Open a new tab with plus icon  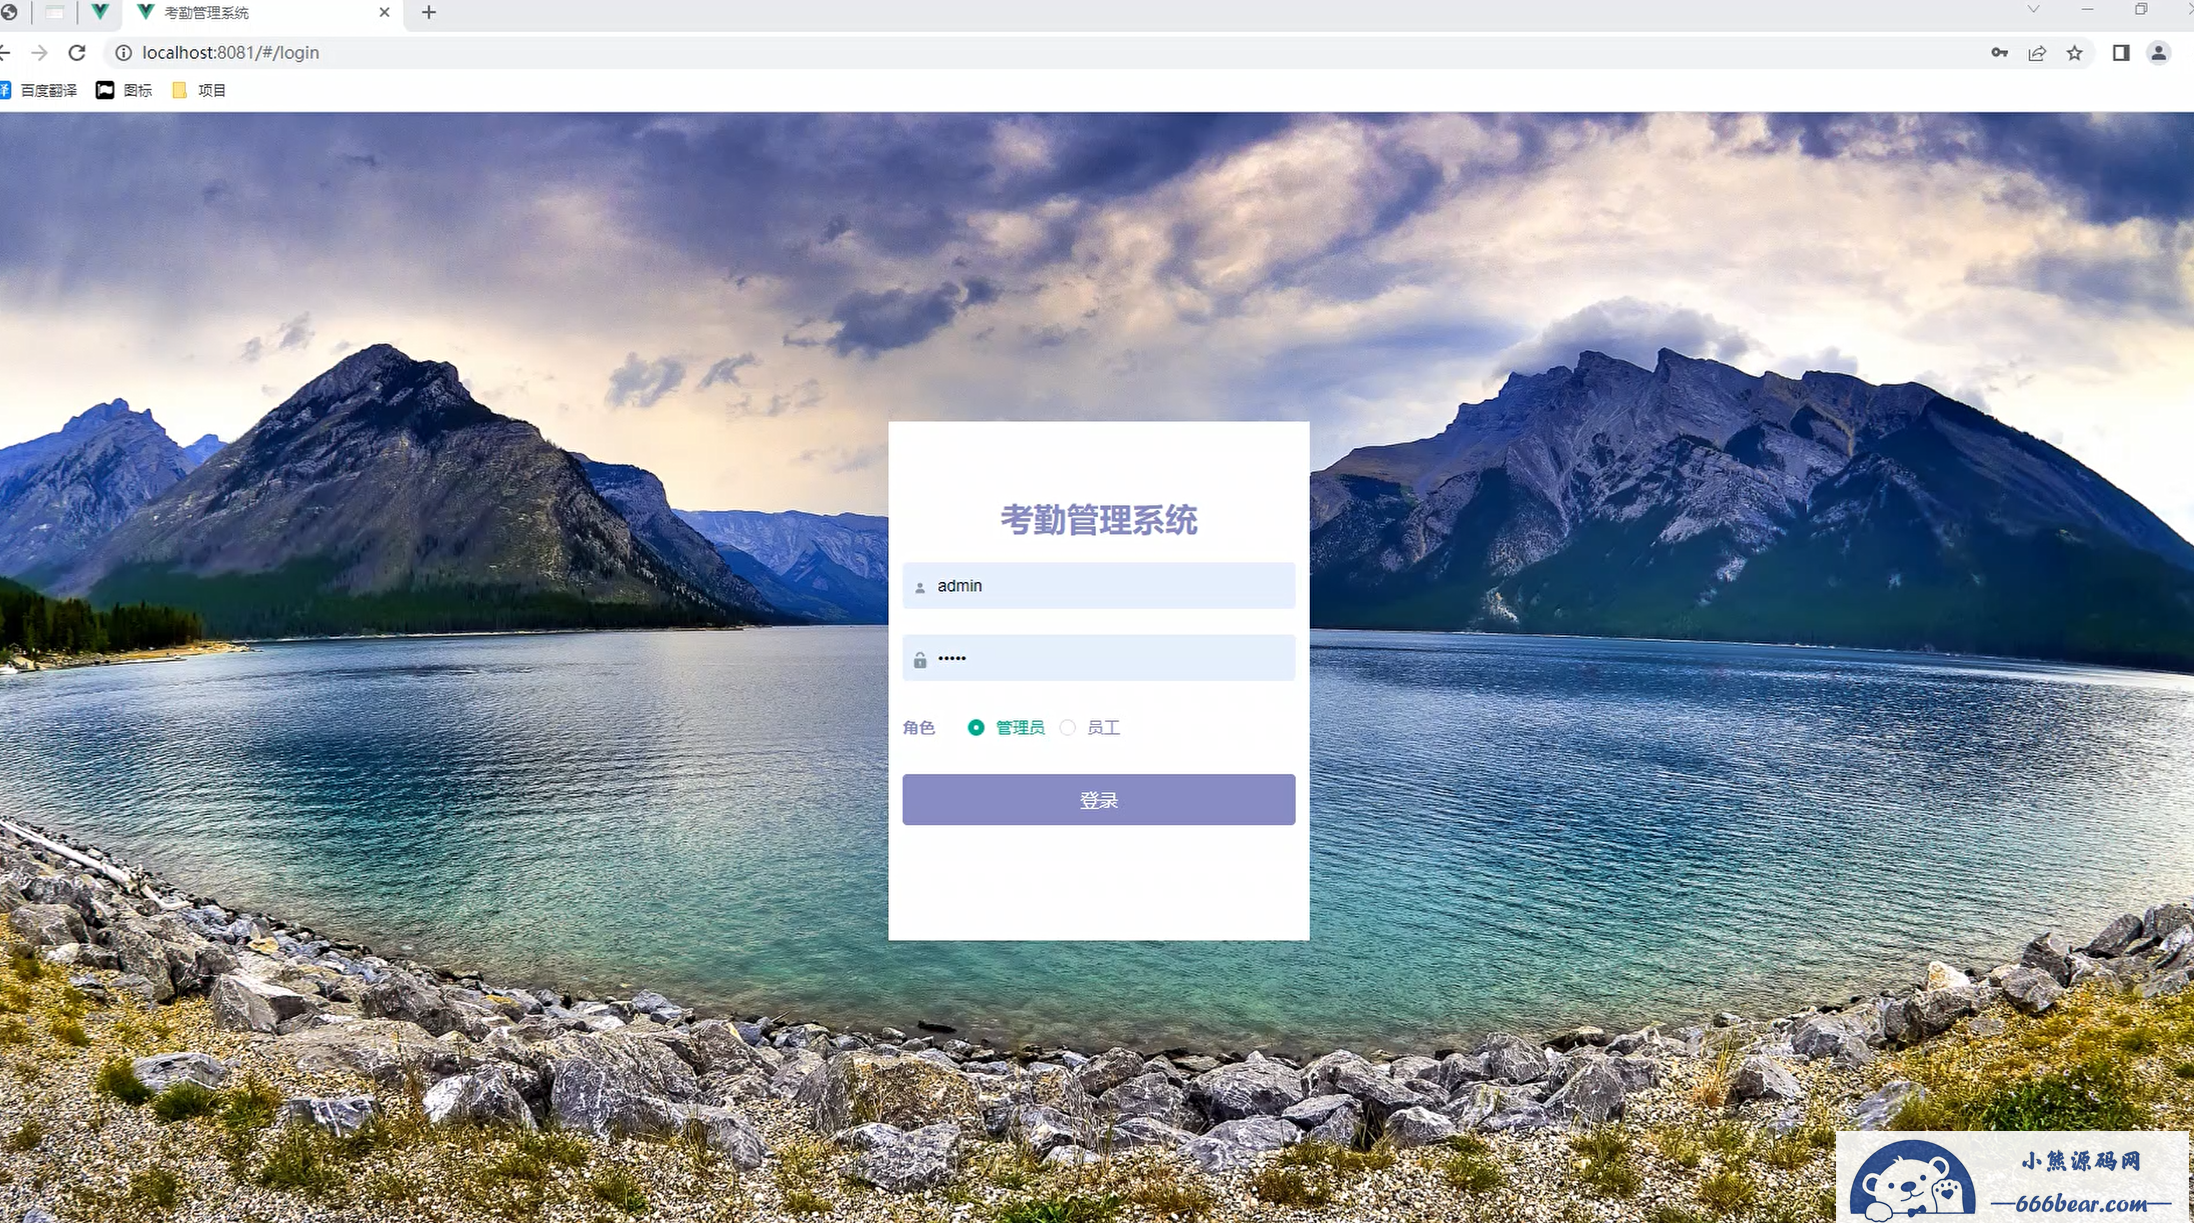point(429,12)
